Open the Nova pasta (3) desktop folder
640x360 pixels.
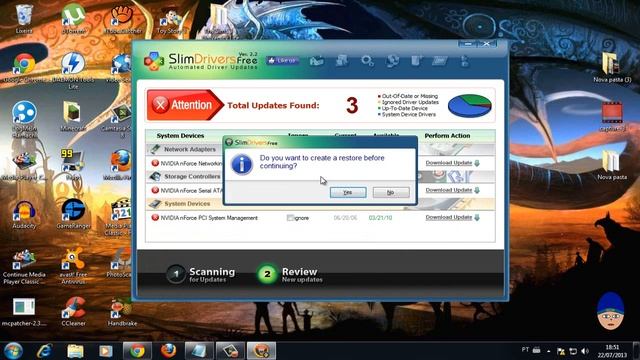pyautogui.click(x=612, y=67)
